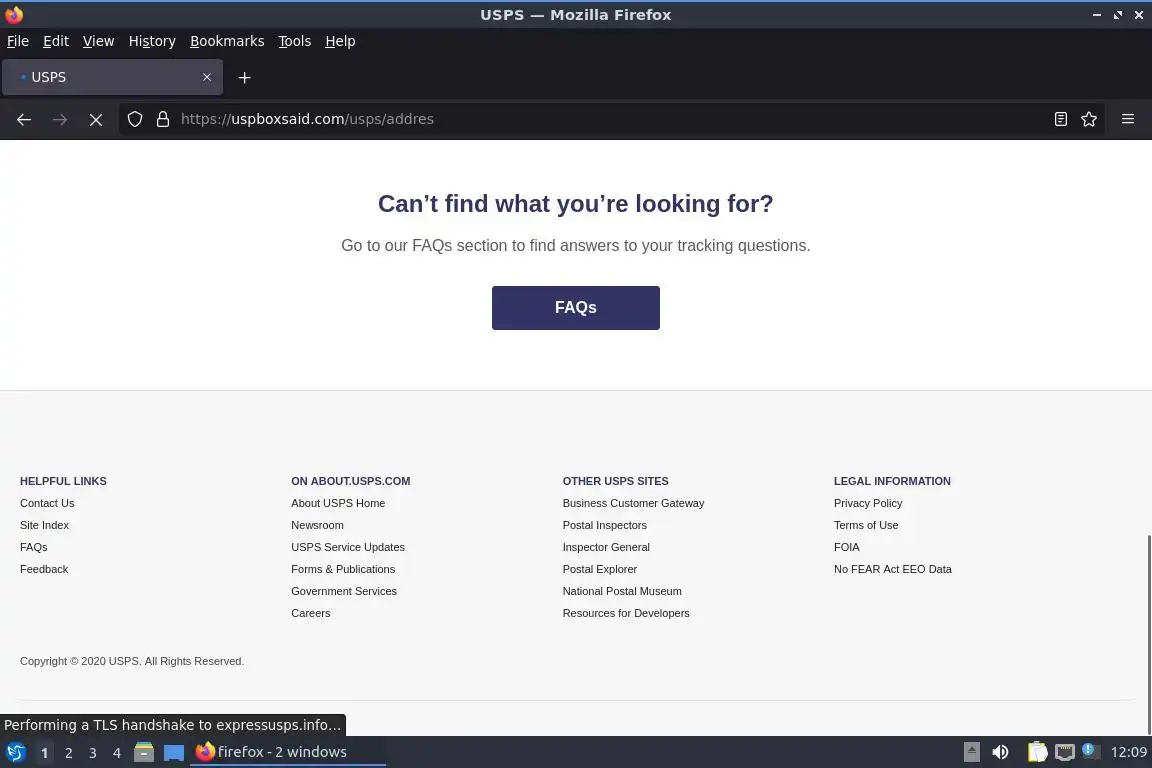The image size is (1152, 768).
Task: Toggle reader view icon
Action: [x=1060, y=119]
